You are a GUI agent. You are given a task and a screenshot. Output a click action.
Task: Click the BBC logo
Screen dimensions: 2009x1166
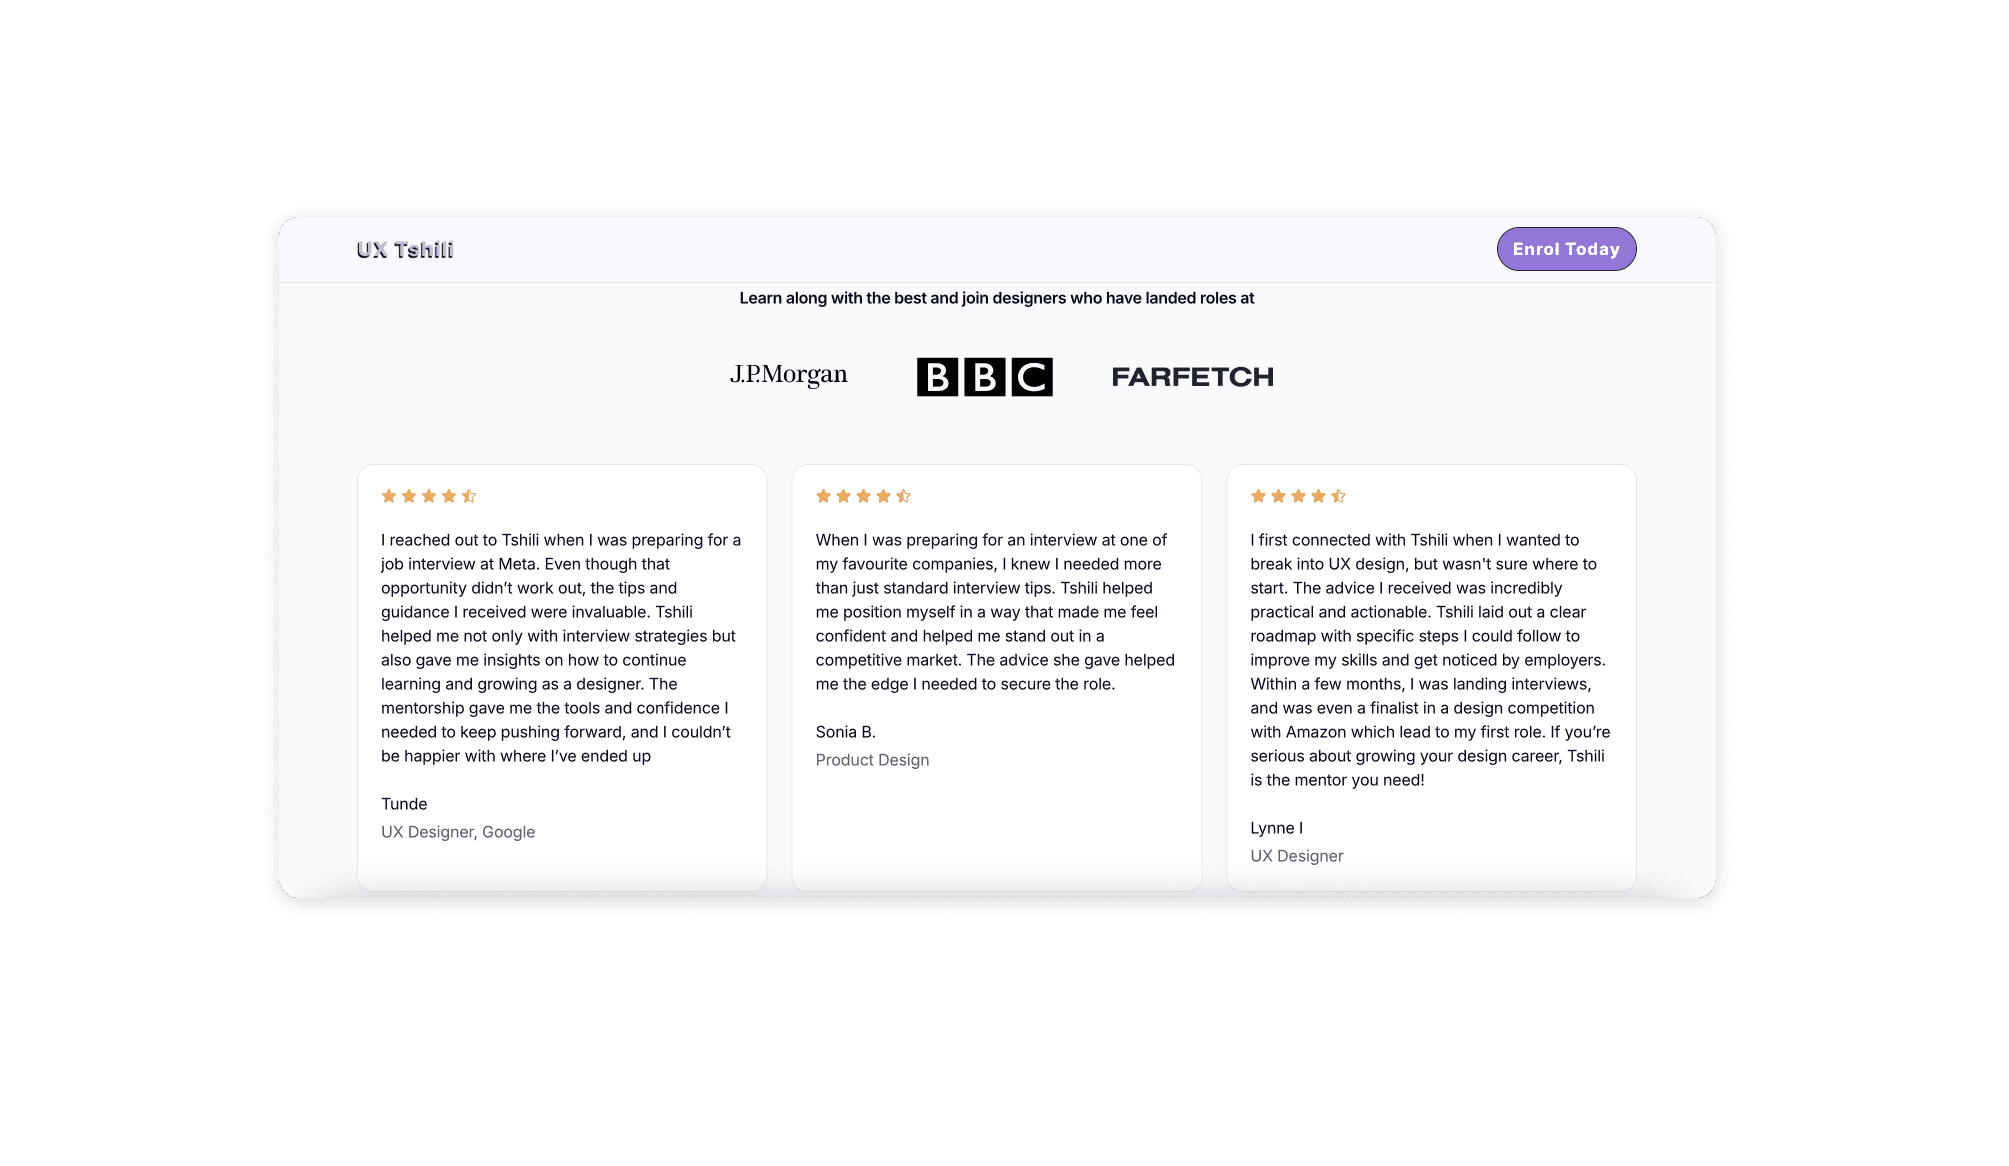coord(985,377)
